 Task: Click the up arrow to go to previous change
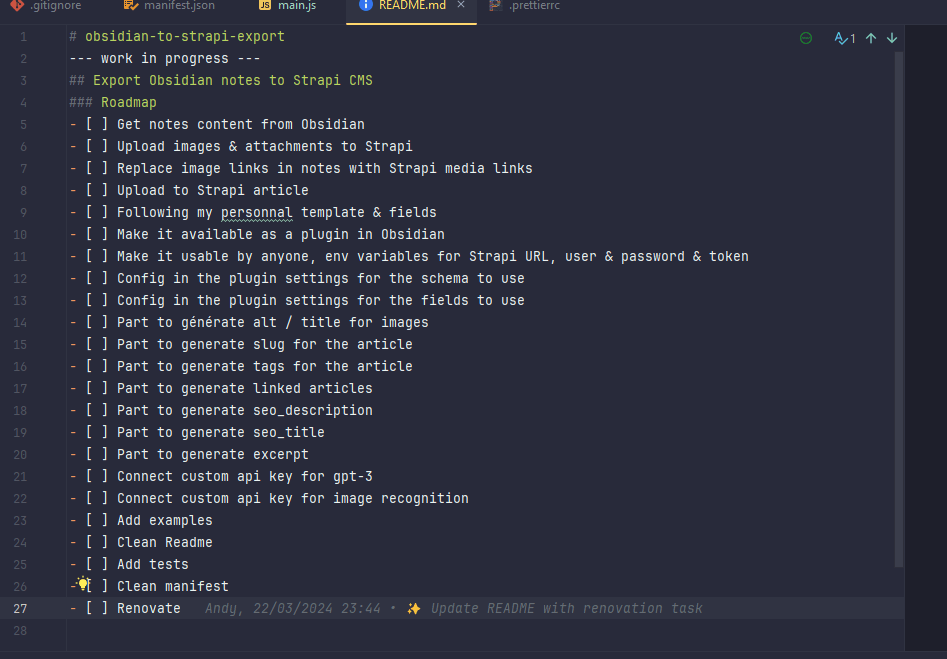(870, 37)
